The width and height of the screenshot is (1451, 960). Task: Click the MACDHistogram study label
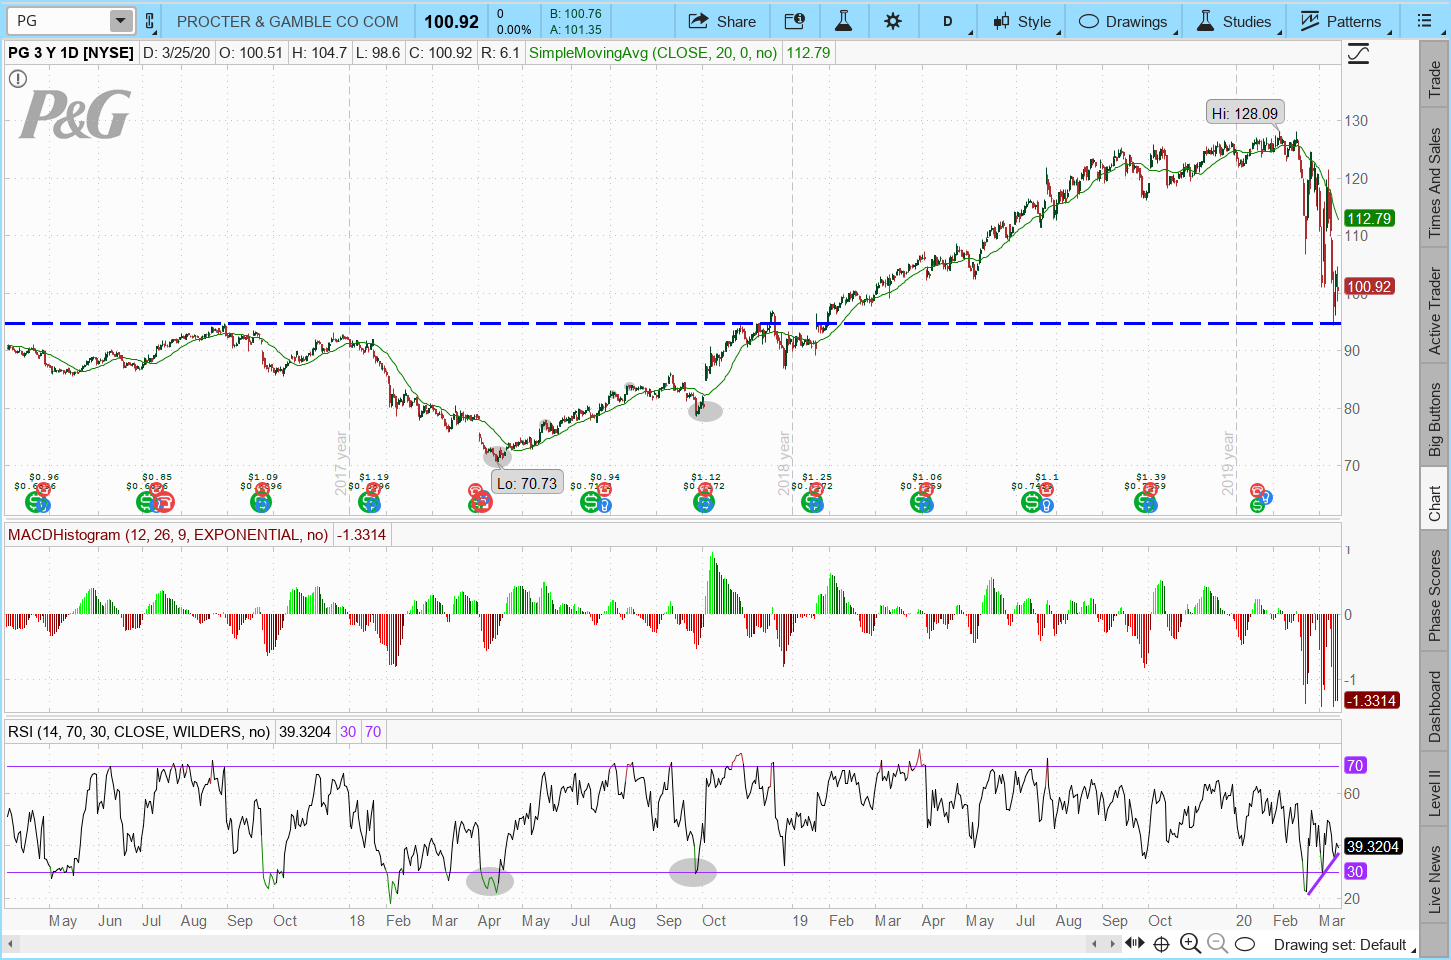pos(168,535)
